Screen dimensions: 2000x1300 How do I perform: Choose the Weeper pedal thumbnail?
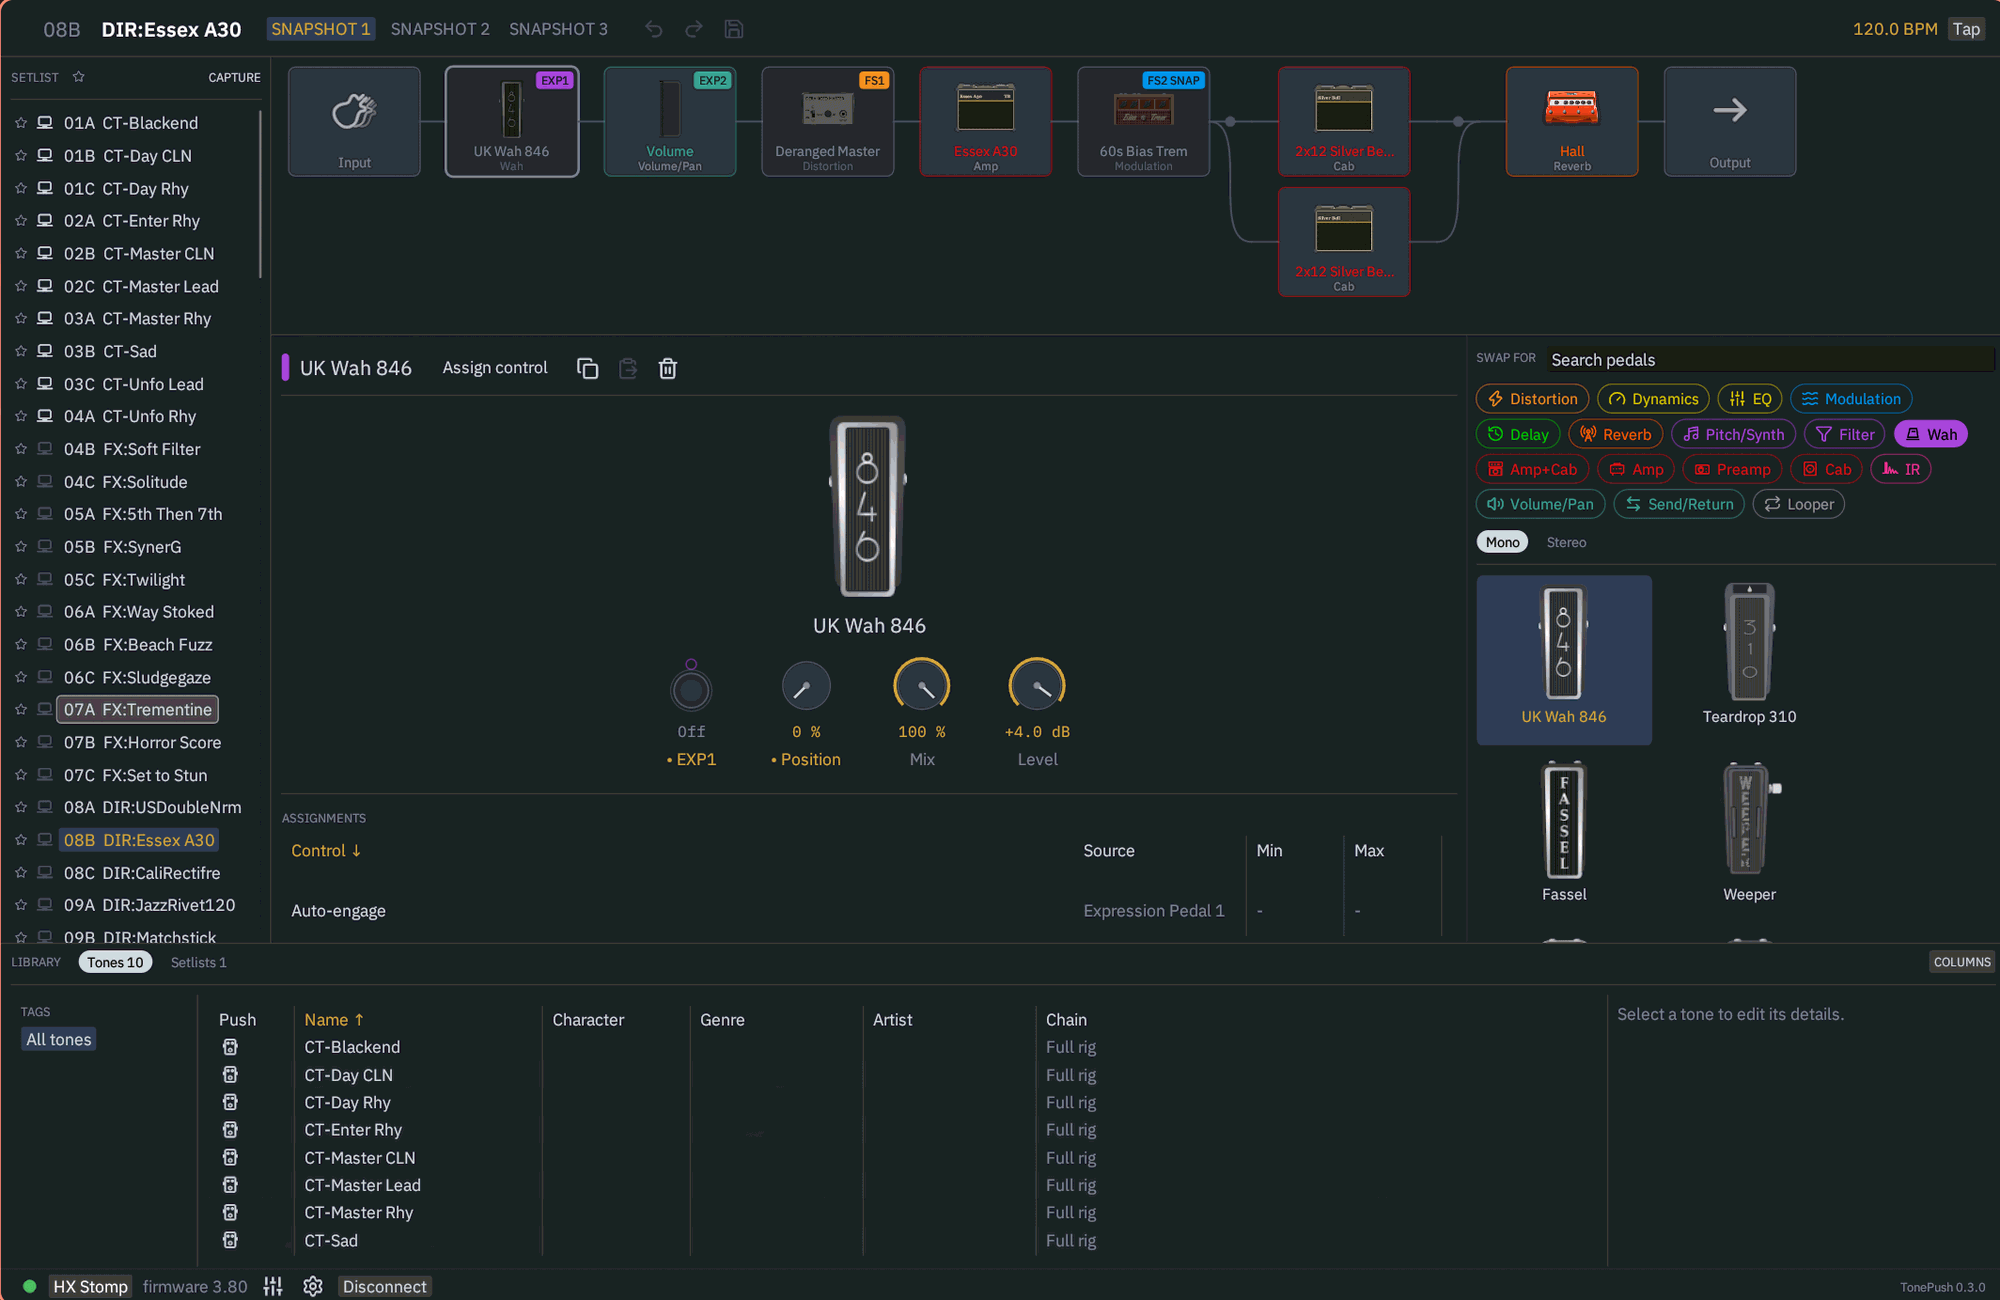[1749, 833]
